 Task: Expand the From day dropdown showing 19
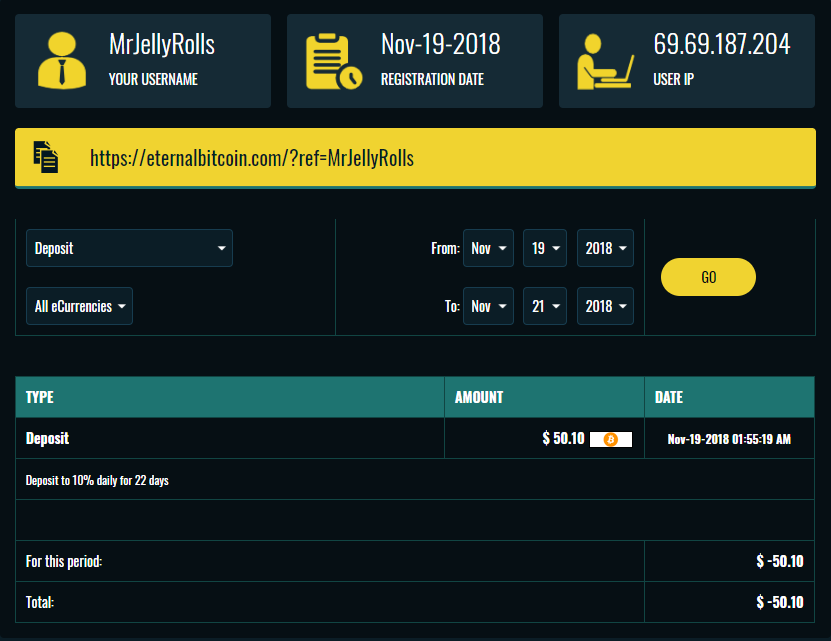click(x=545, y=248)
